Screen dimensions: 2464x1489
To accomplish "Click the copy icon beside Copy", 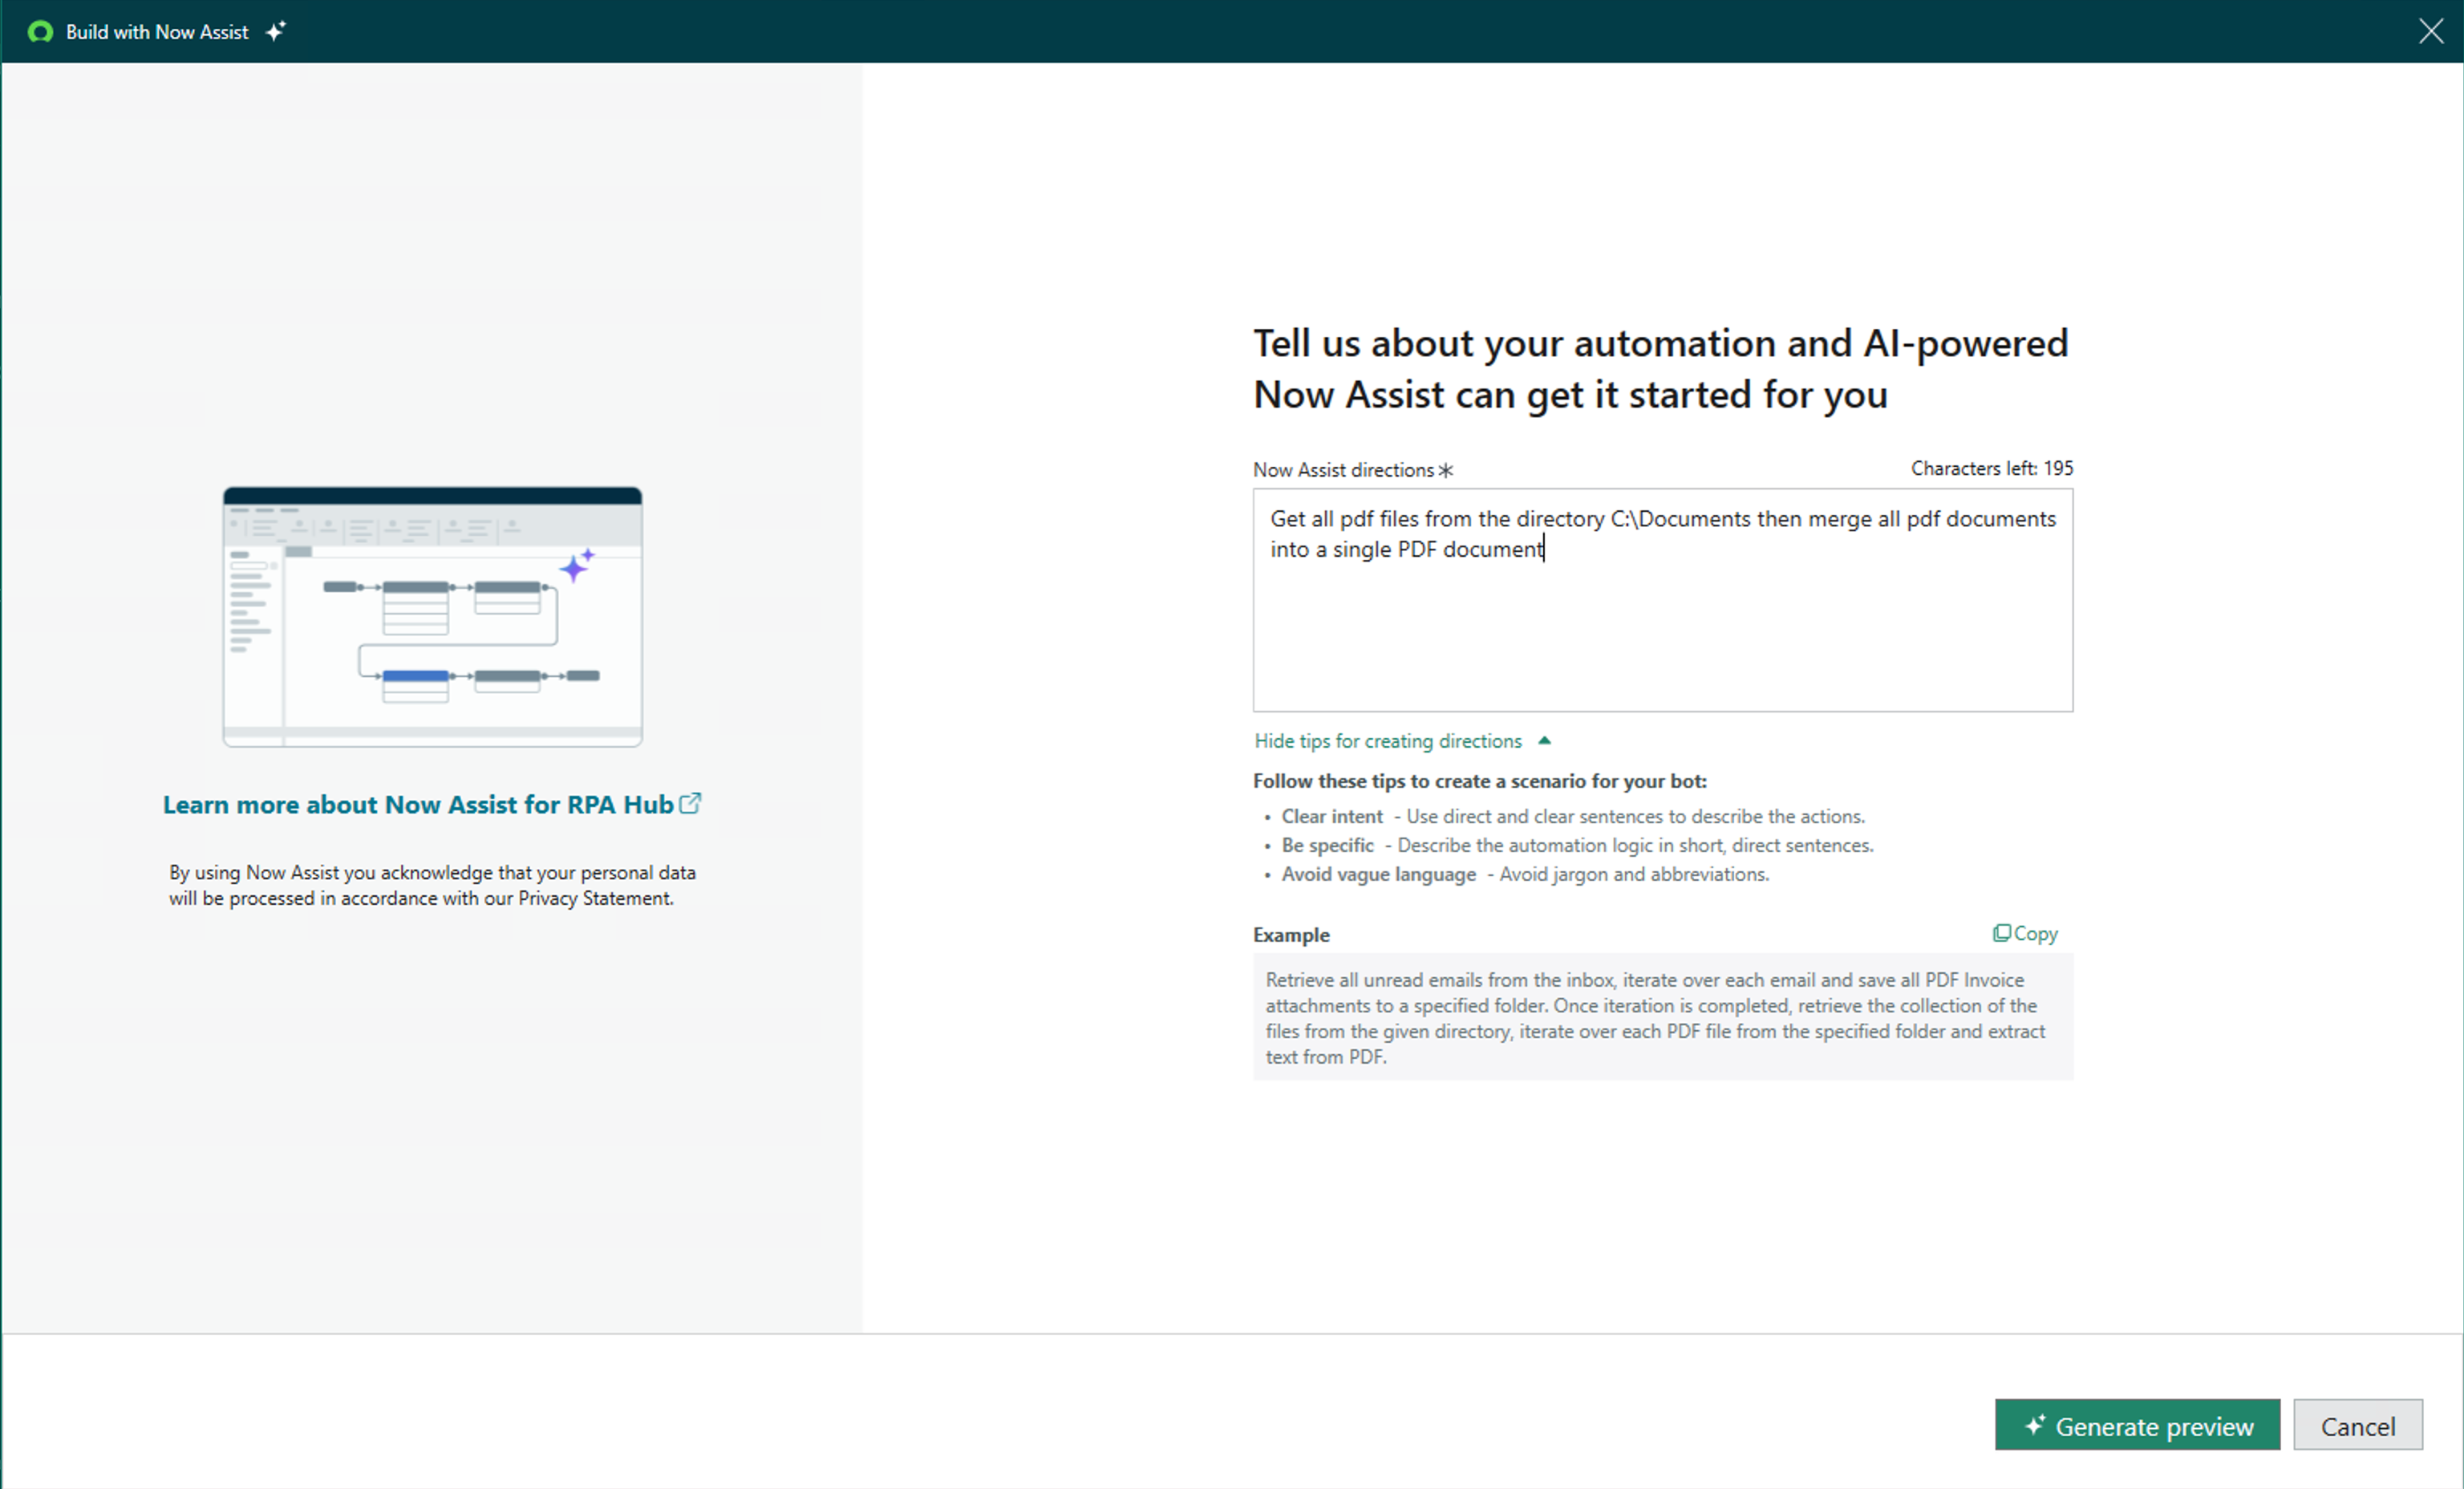I will point(2001,933).
